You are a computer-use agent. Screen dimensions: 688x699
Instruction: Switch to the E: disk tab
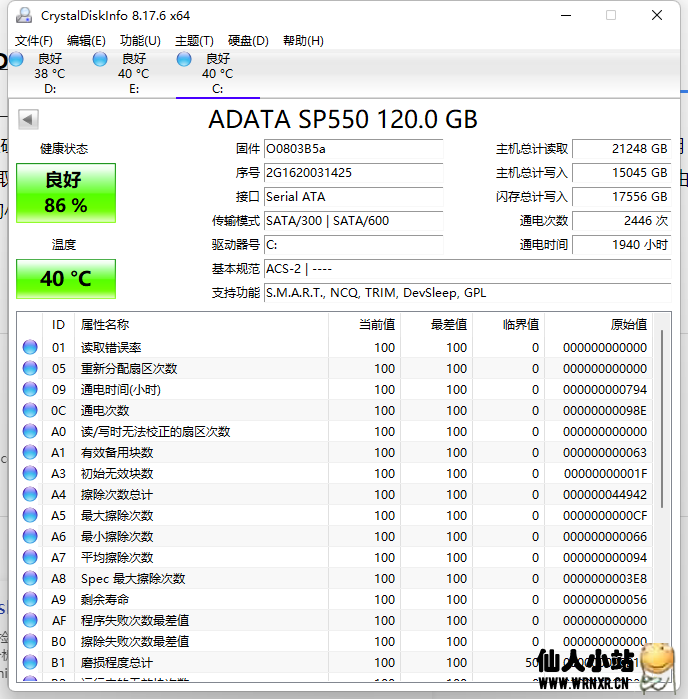[x=134, y=74]
